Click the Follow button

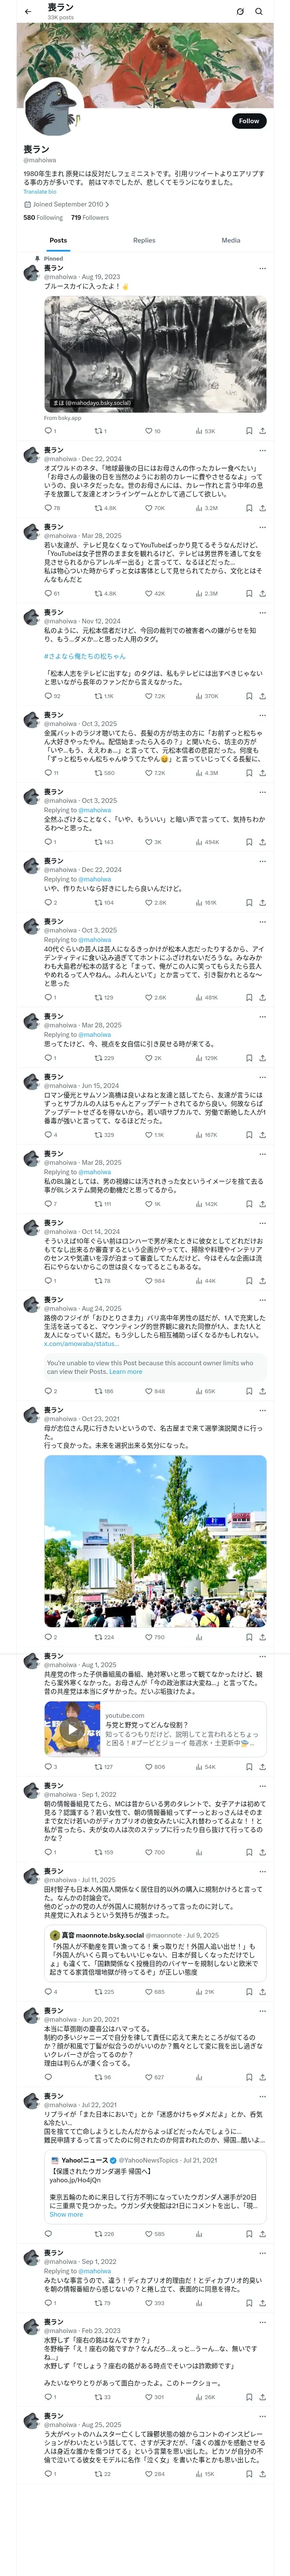click(248, 121)
